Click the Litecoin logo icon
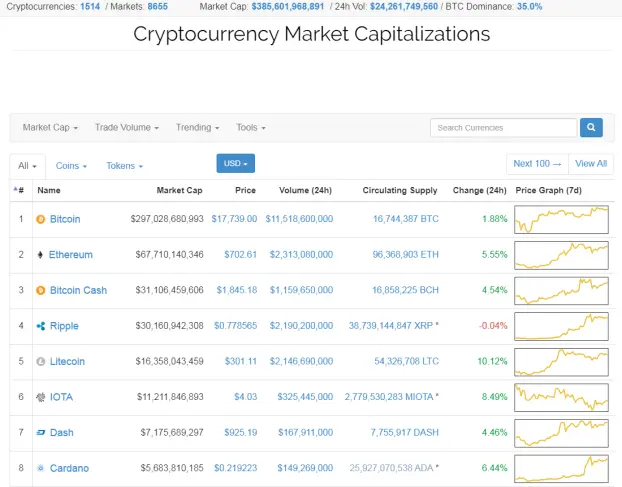This screenshot has width=622, height=487. click(x=40, y=361)
